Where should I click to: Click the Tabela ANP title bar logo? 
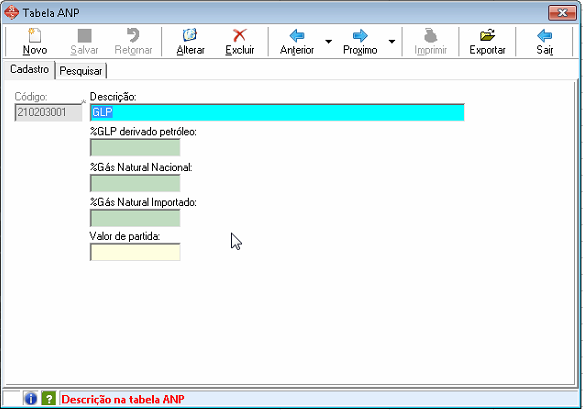coord(11,13)
